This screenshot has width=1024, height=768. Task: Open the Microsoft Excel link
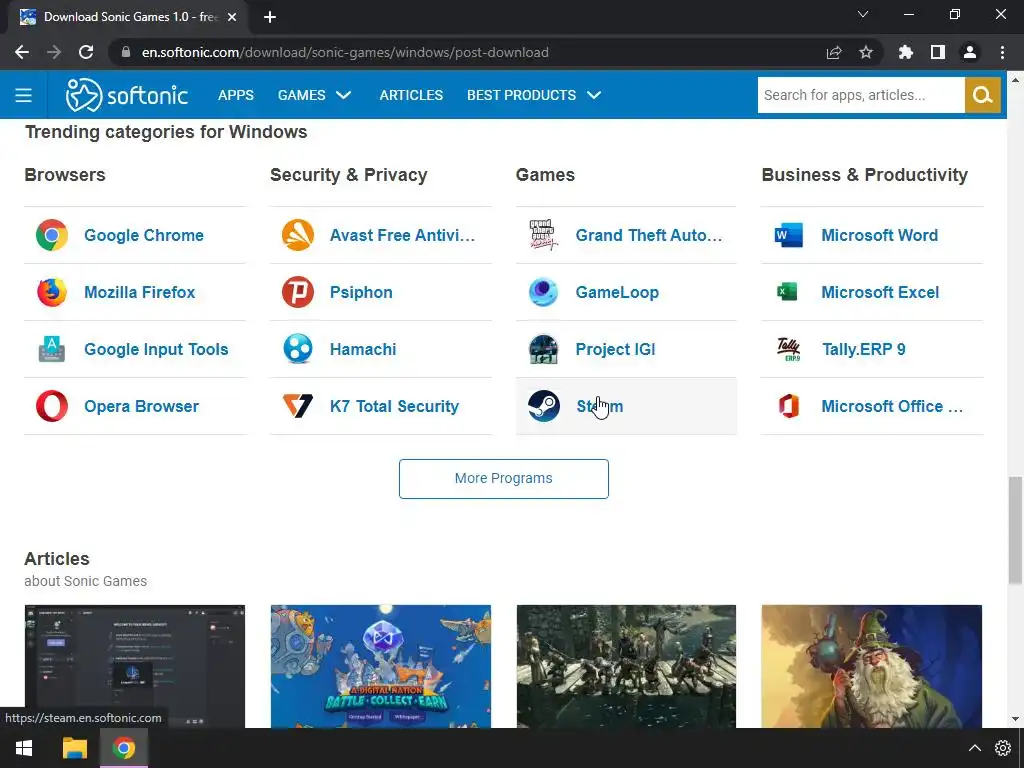click(880, 292)
